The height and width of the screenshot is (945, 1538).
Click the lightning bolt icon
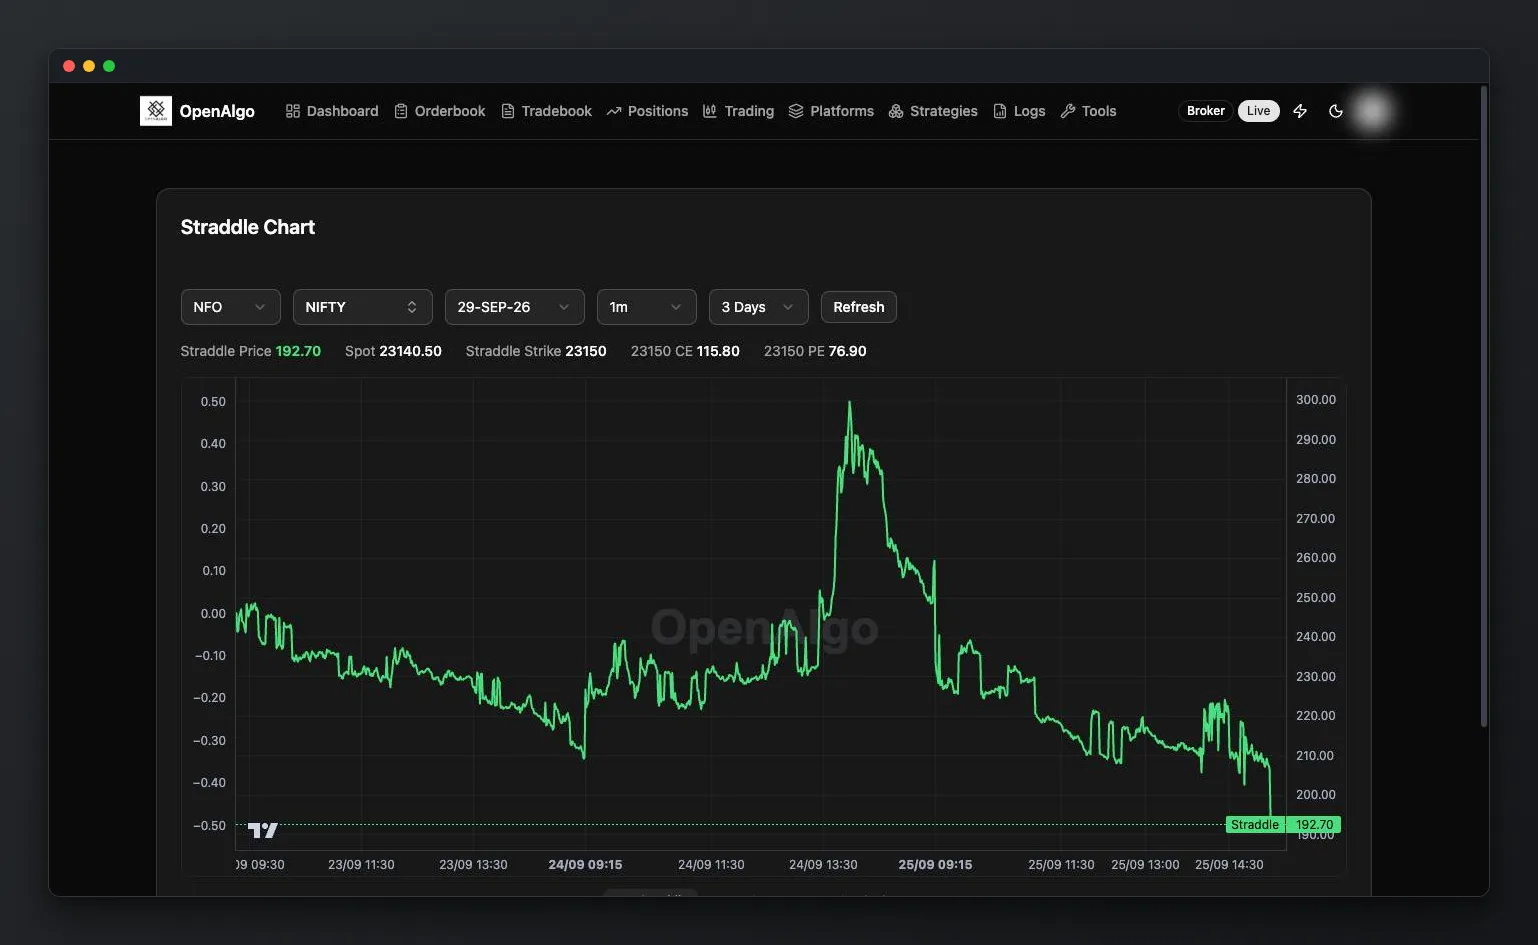pyautogui.click(x=1300, y=111)
